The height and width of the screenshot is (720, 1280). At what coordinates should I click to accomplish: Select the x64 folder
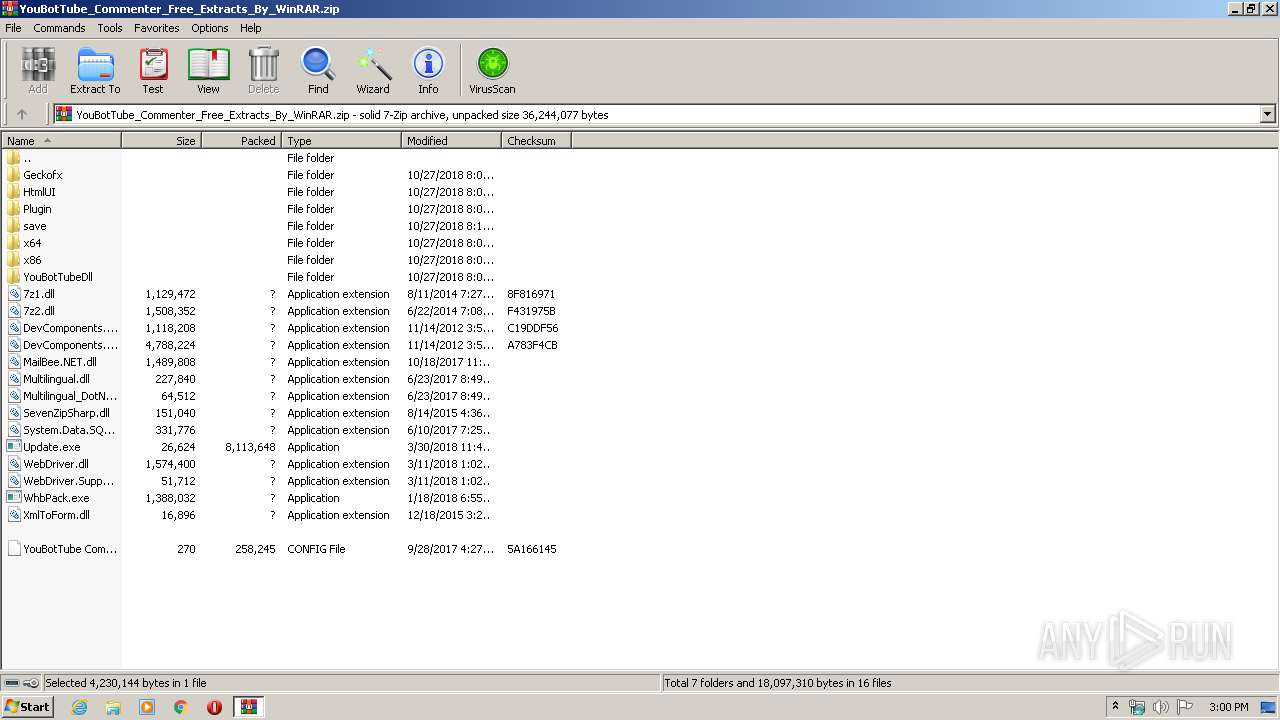24,243
